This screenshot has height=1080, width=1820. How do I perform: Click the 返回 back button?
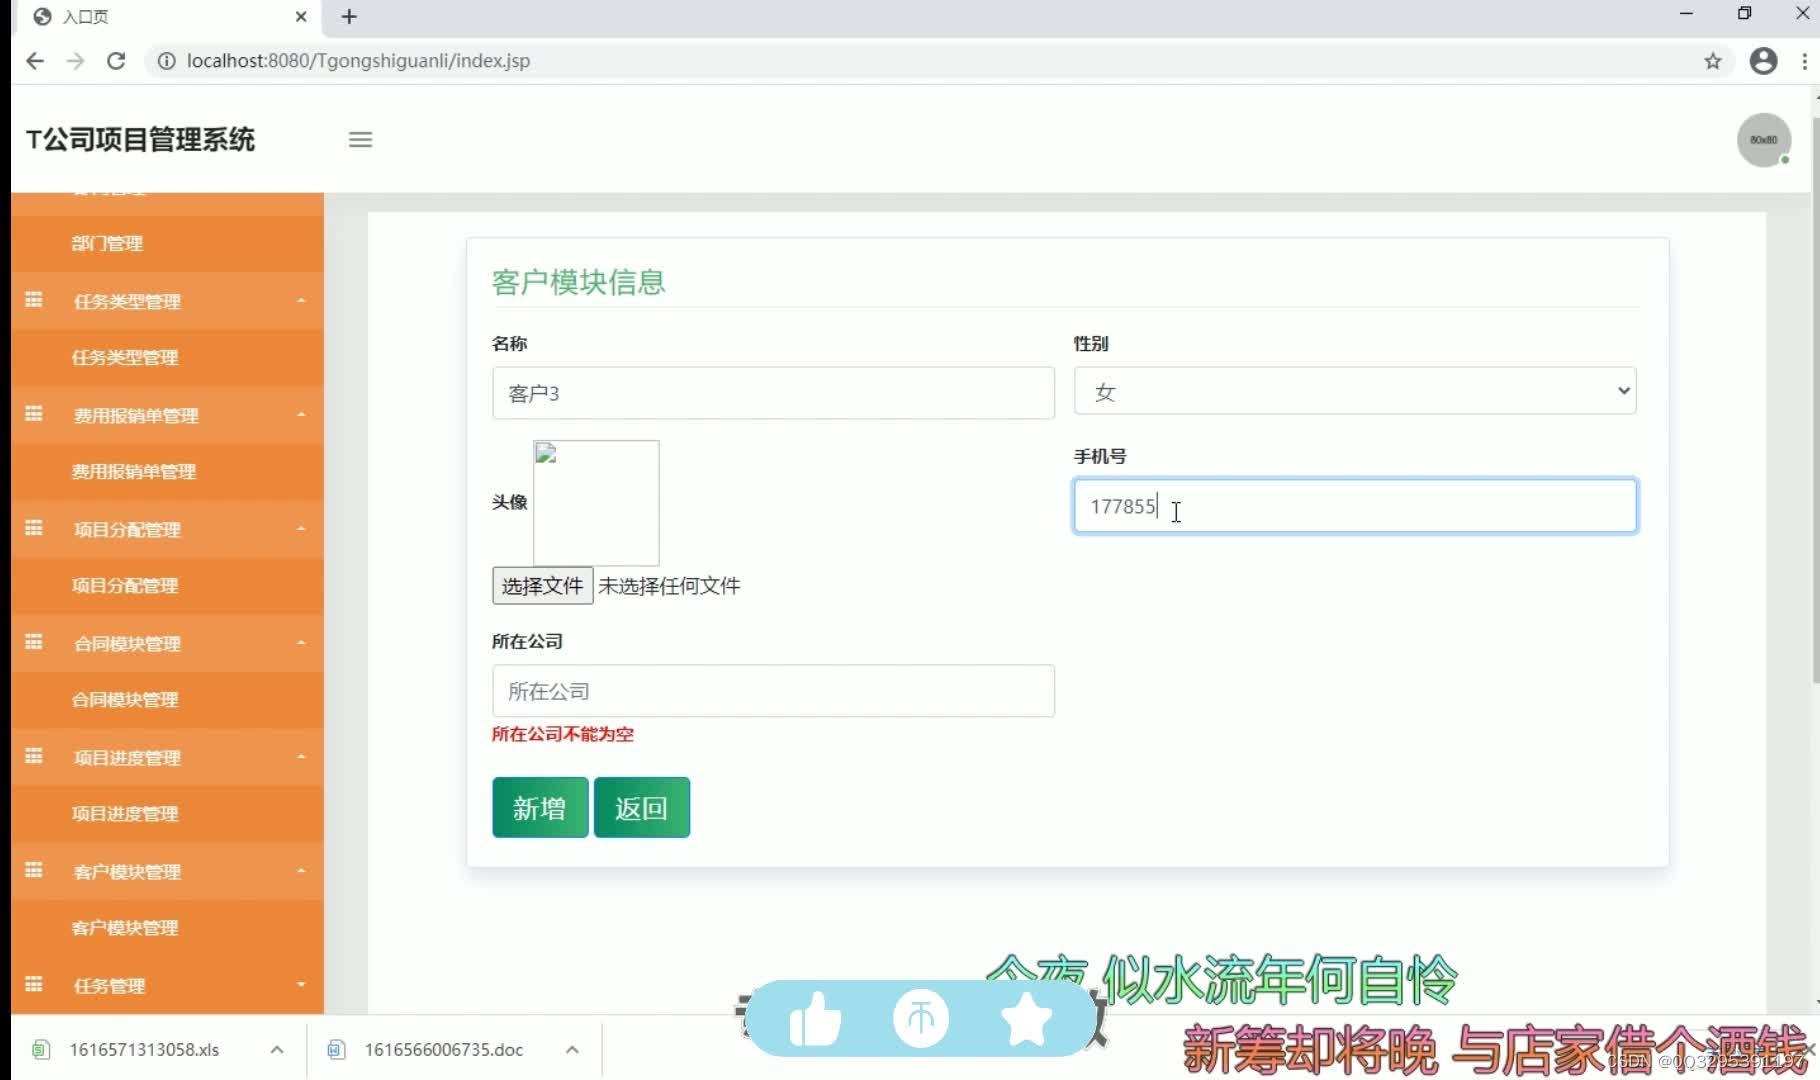[641, 807]
